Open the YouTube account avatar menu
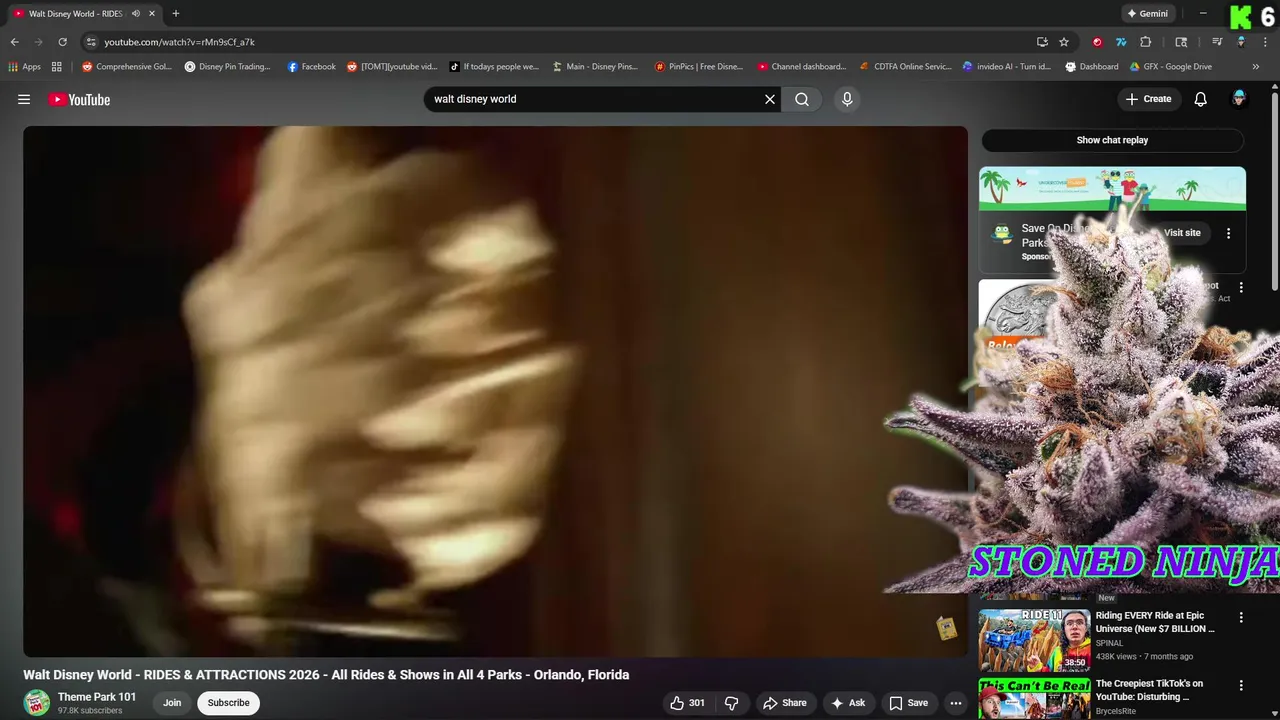 (x=1239, y=99)
